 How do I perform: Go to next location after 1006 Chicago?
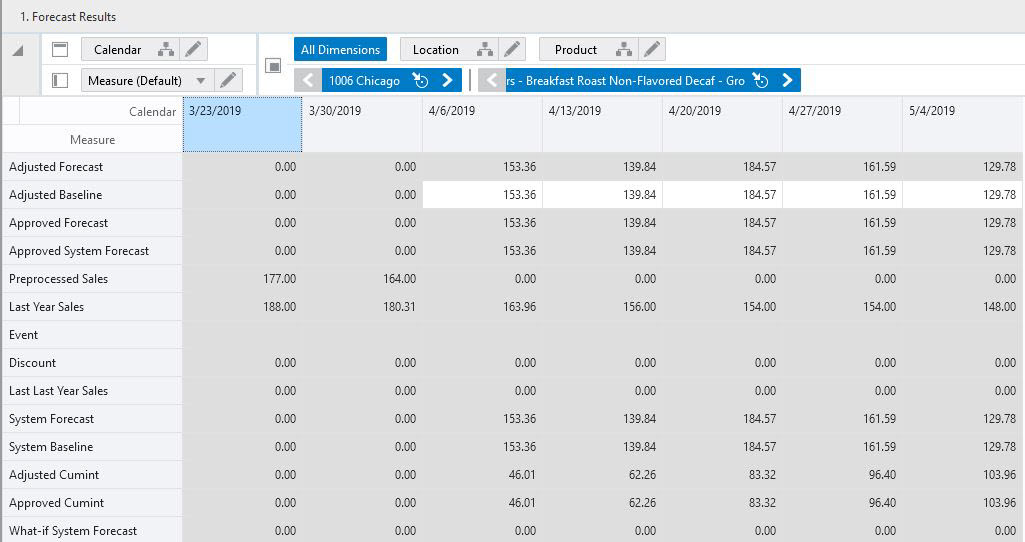tap(448, 80)
